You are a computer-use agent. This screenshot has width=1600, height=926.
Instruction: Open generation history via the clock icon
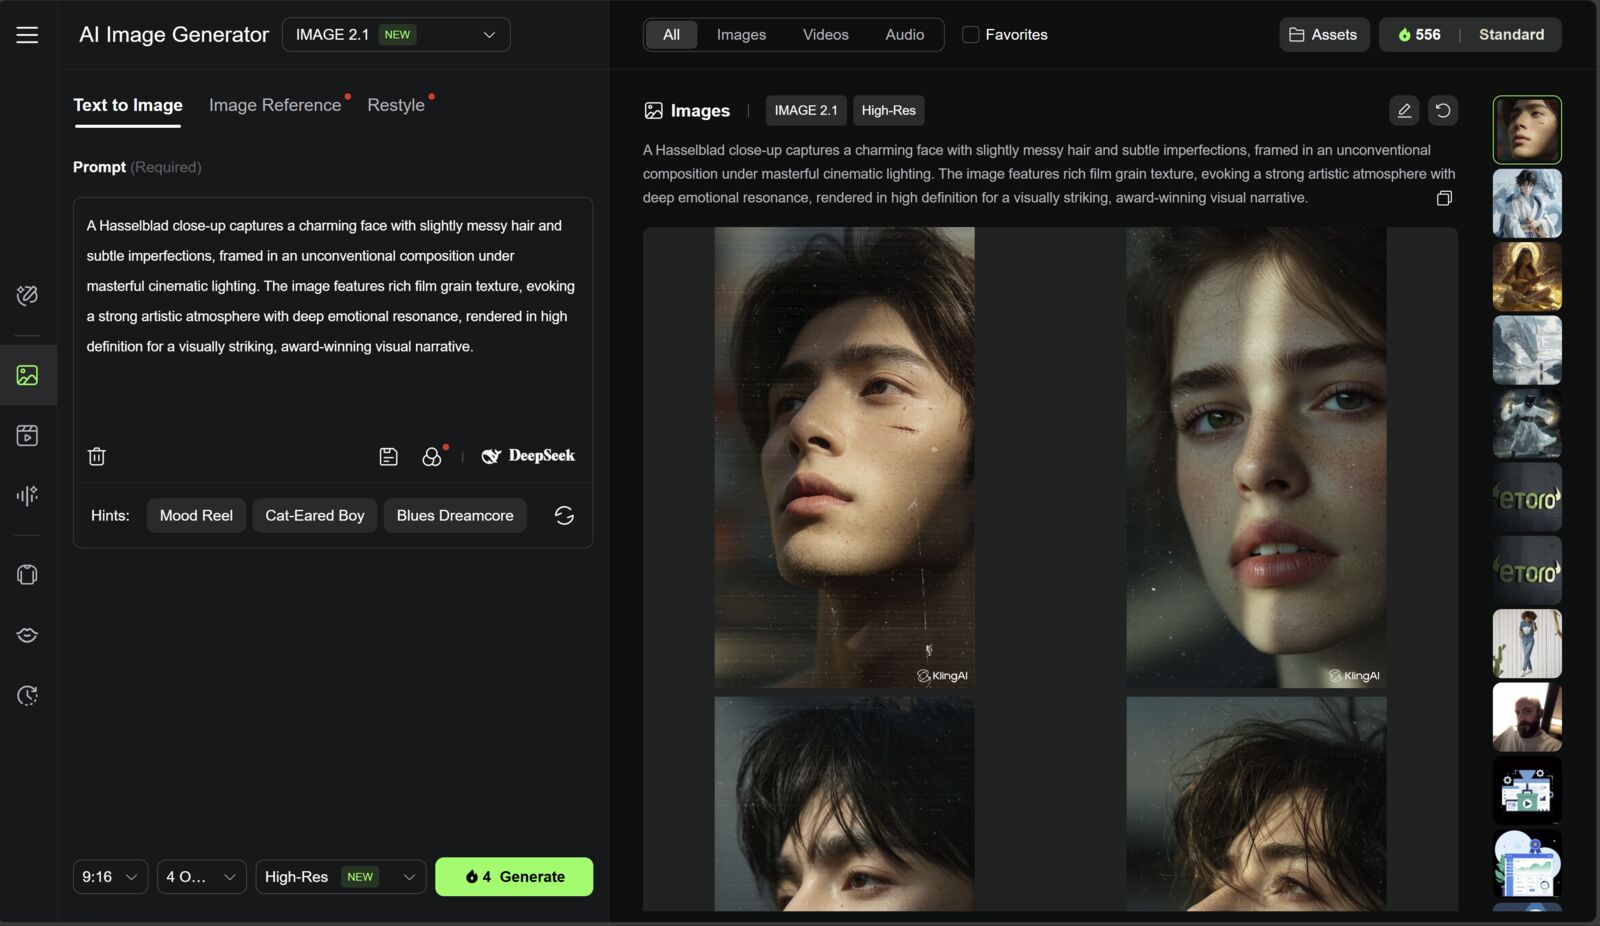click(27, 695)
